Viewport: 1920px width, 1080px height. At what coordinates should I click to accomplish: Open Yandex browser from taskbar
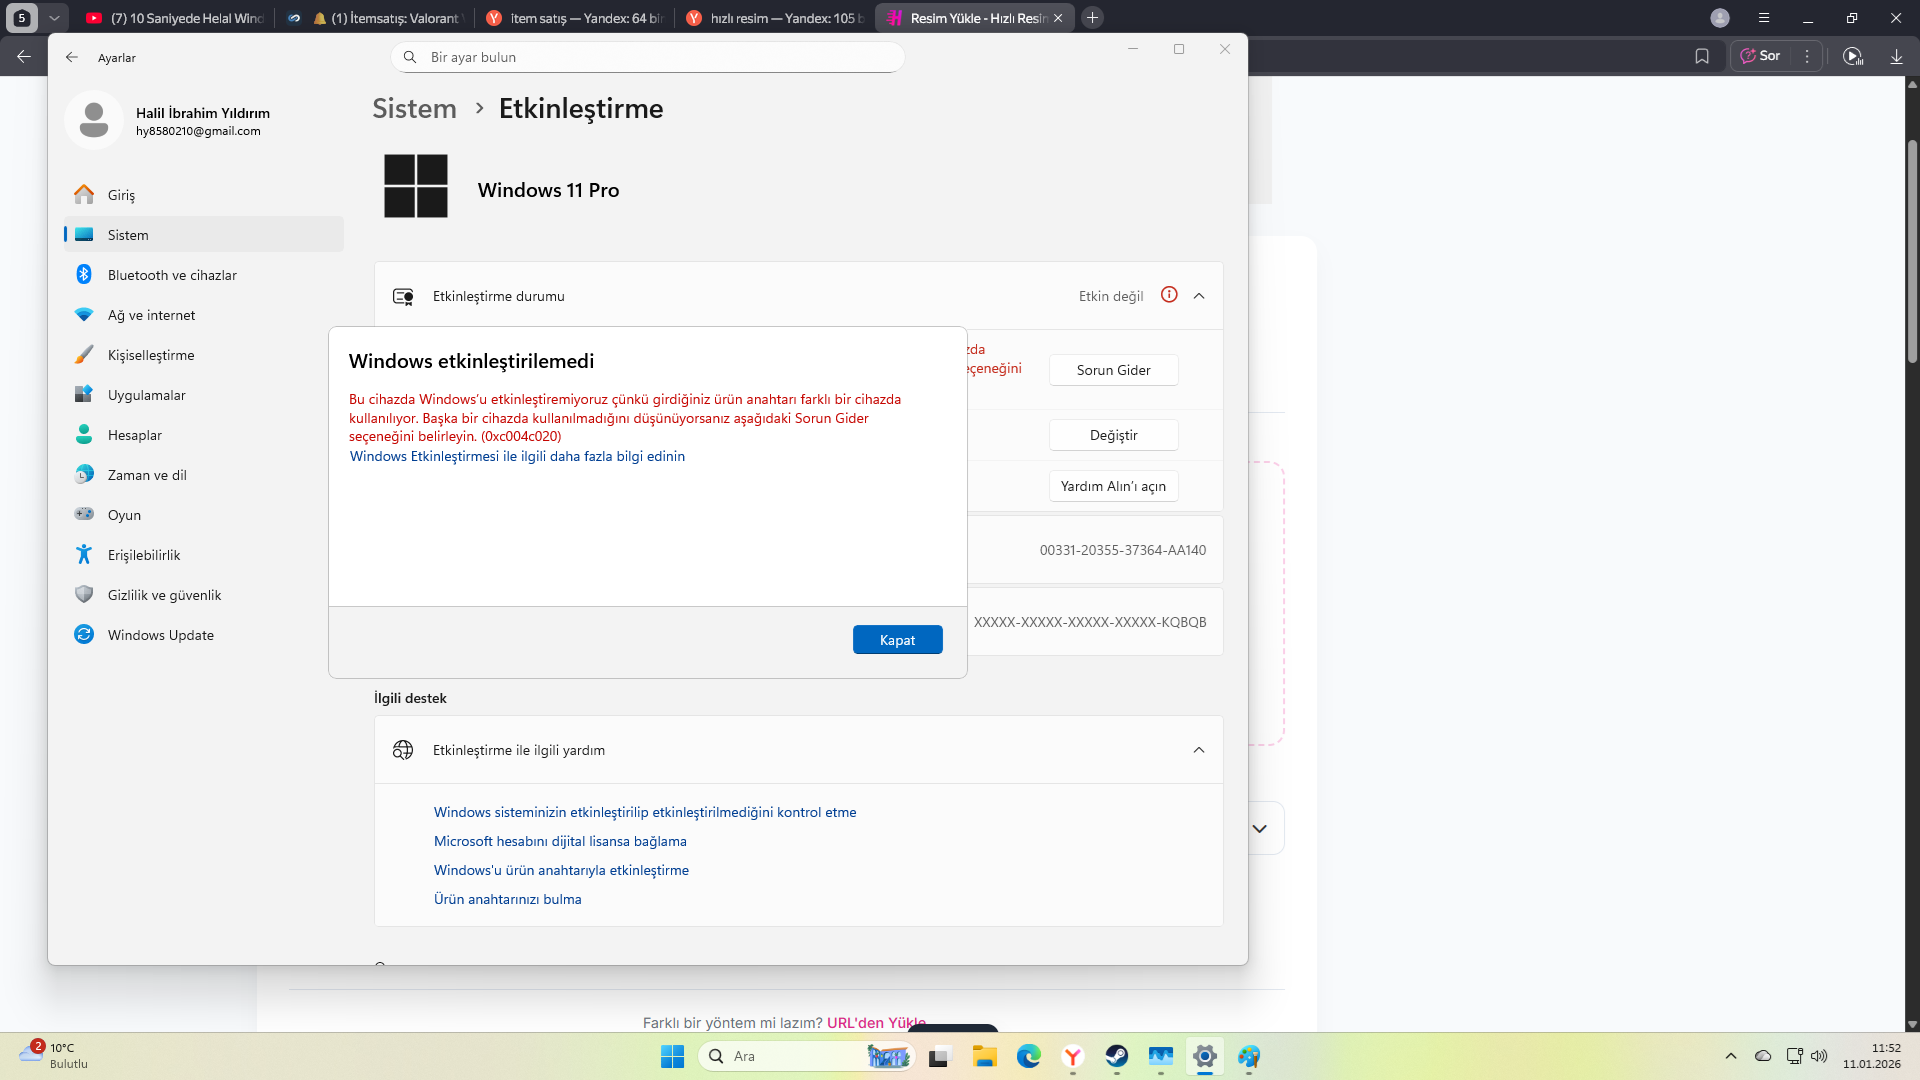[1073, 1056]
